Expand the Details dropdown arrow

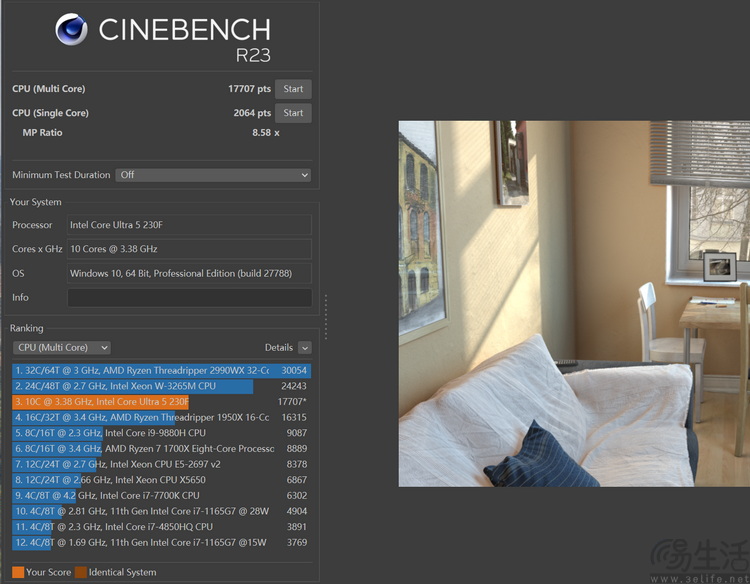coord(305,348)
